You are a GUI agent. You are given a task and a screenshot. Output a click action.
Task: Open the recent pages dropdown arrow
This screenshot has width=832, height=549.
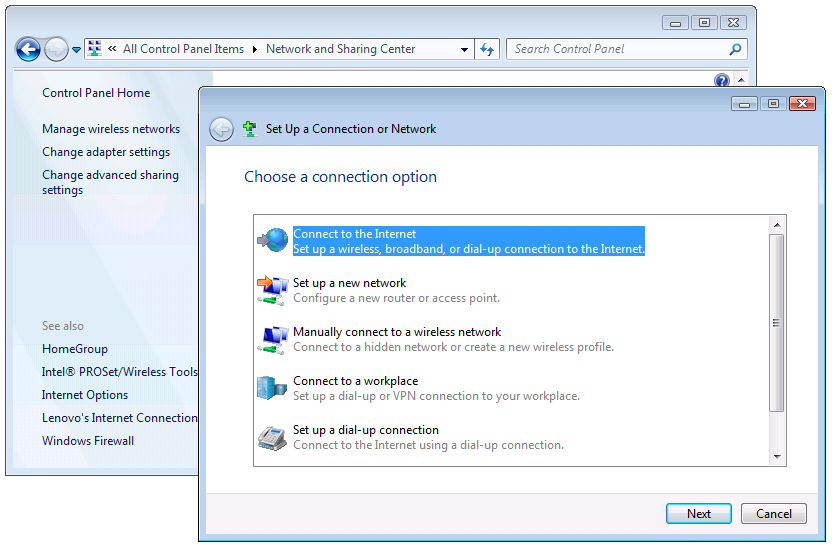click(76, 50)
